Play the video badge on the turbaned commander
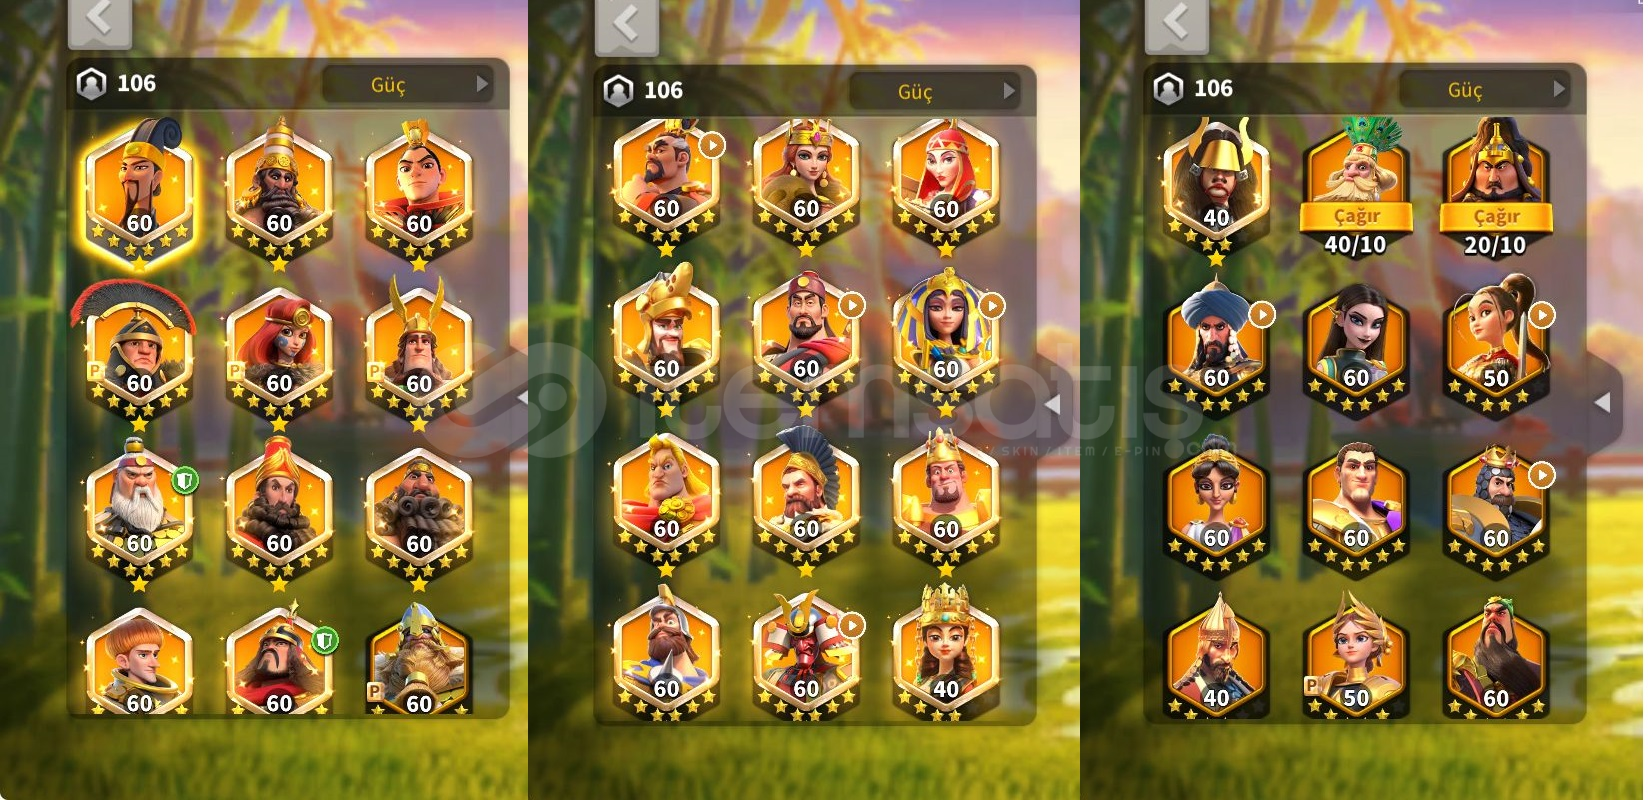 pos(1263,315)
